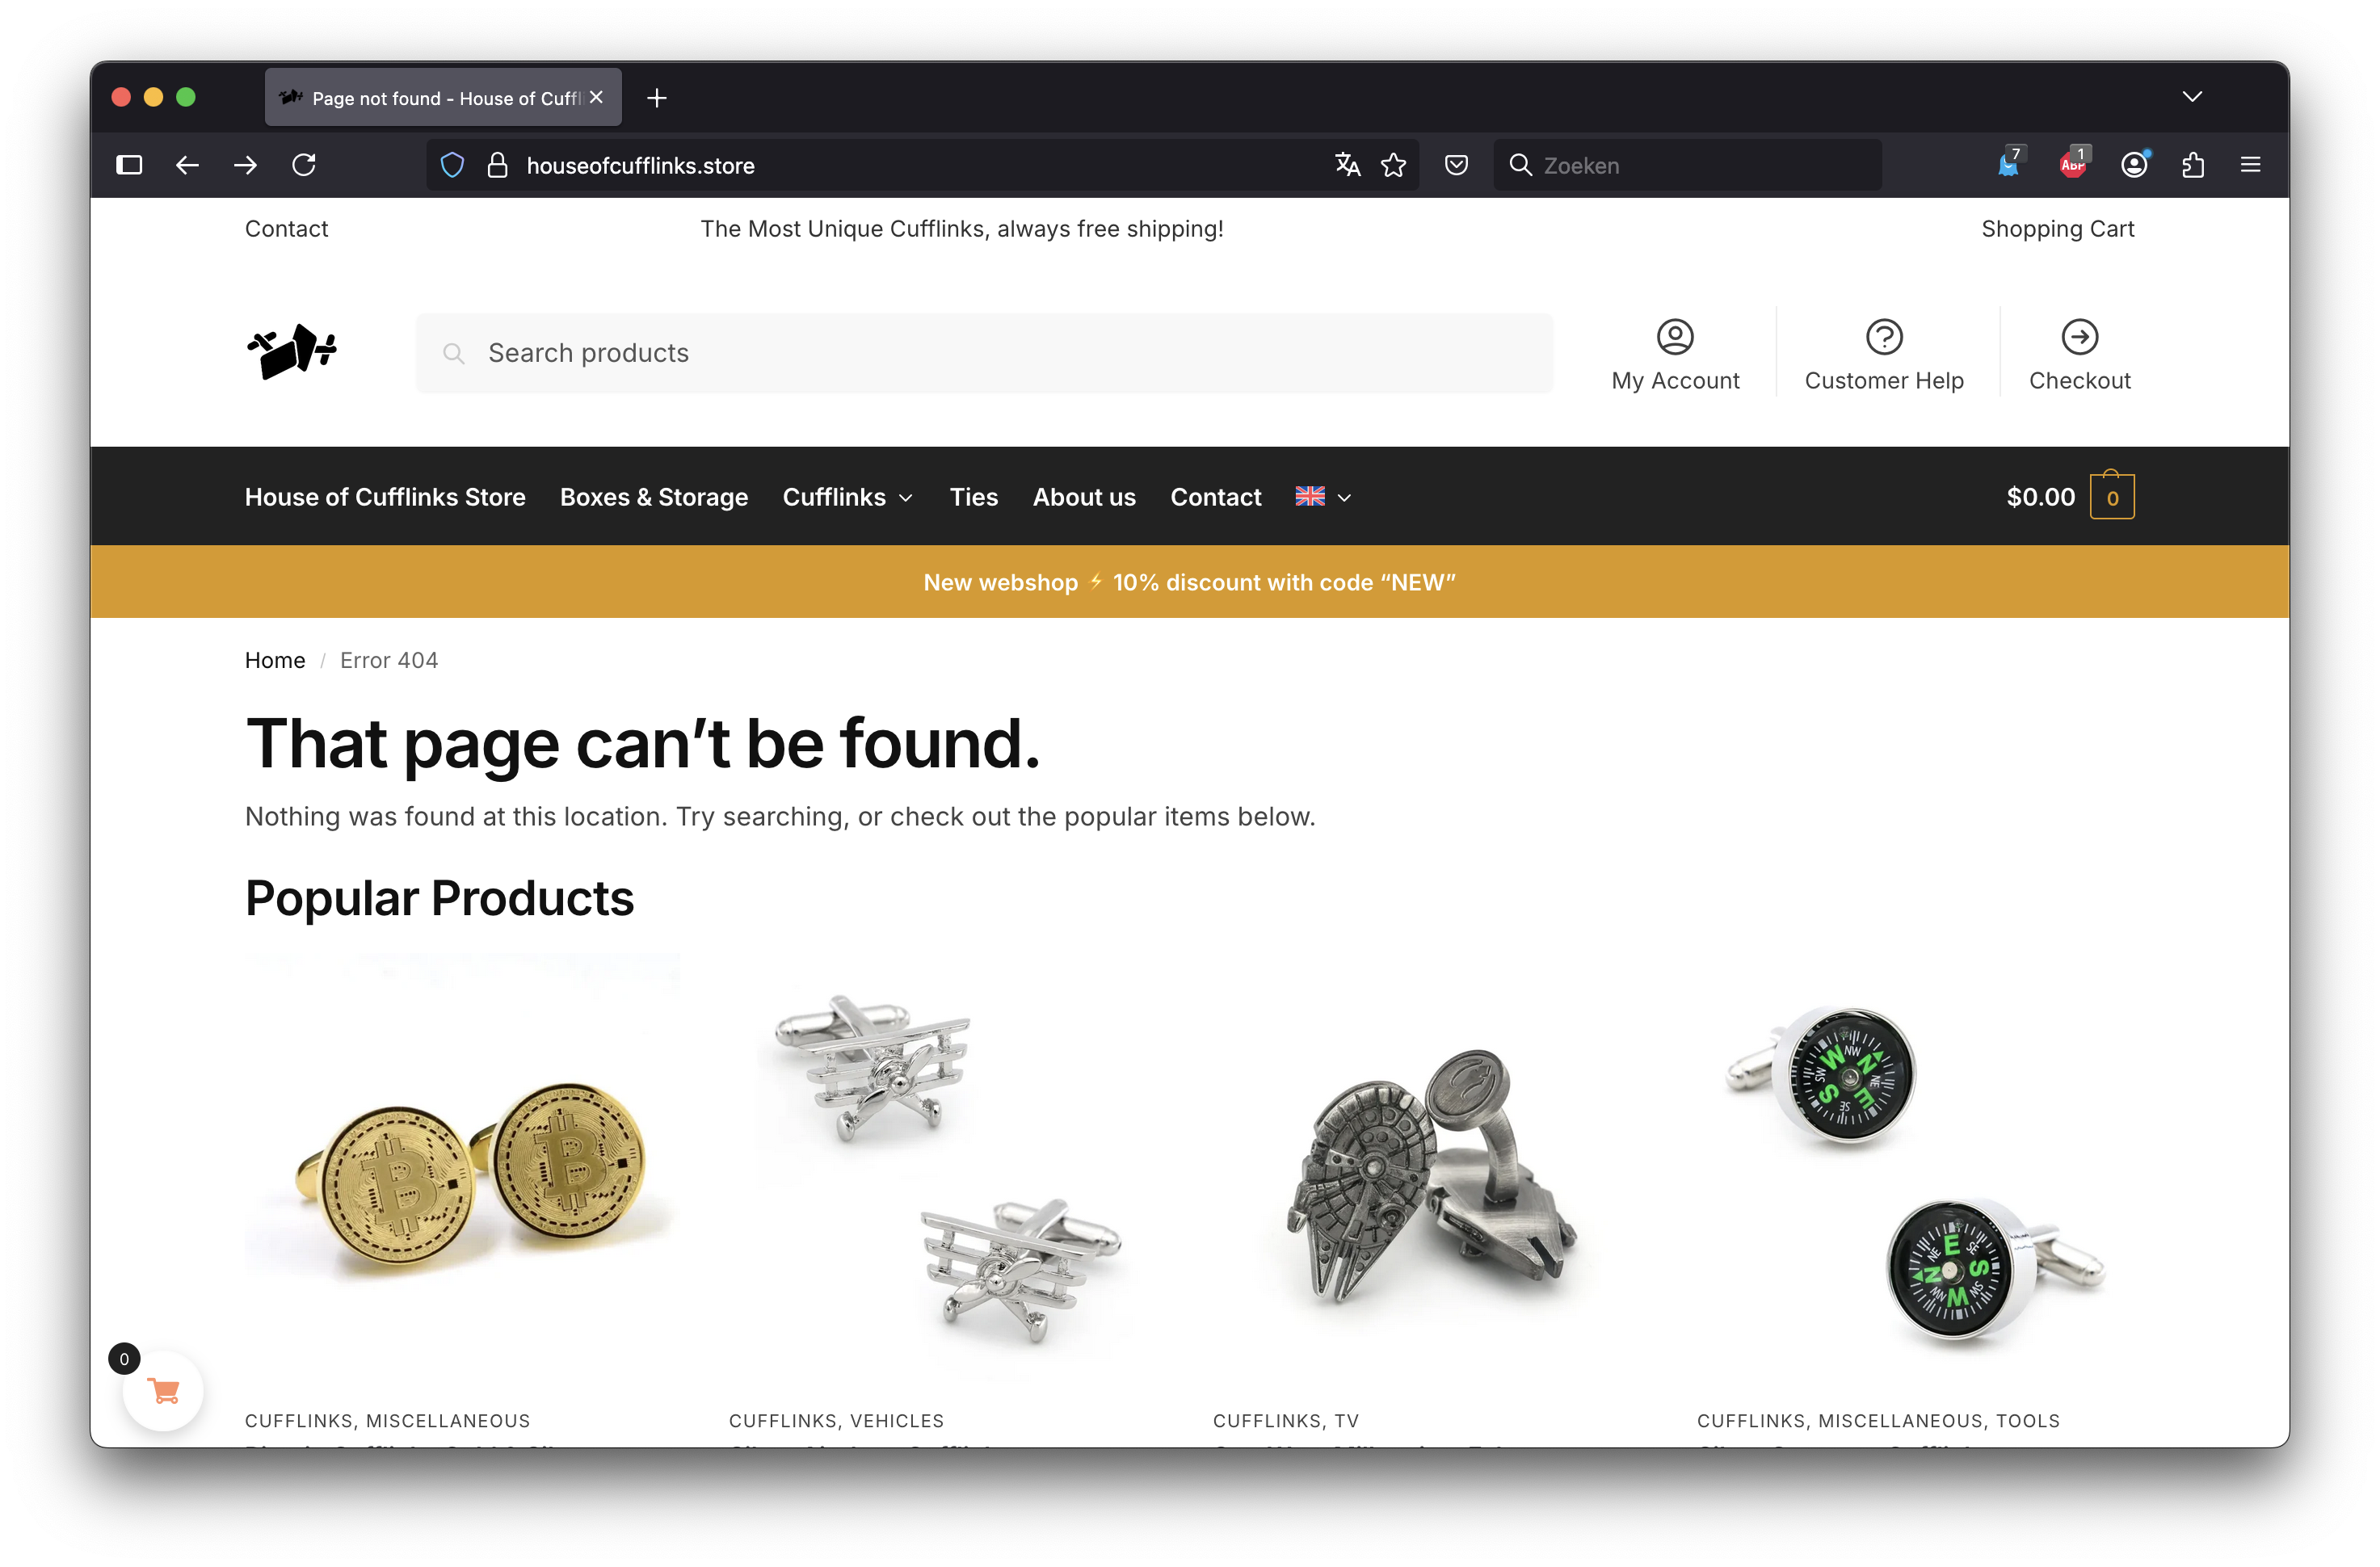This screenshot has height=1567, width=2380.
Task: Open the compass cufflinks product image
Action: (x=1915, y=1170)
